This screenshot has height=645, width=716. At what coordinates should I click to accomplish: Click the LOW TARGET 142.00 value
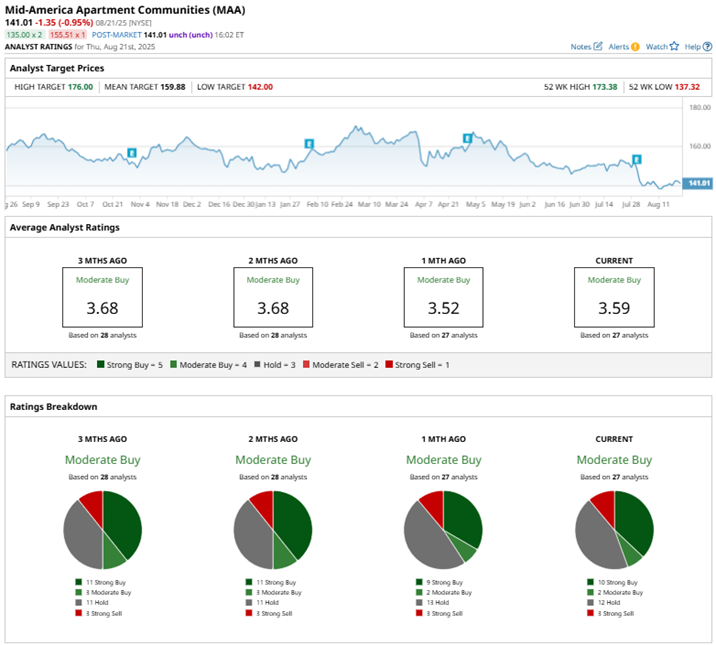pyautogui.click(x=260, y=87)
